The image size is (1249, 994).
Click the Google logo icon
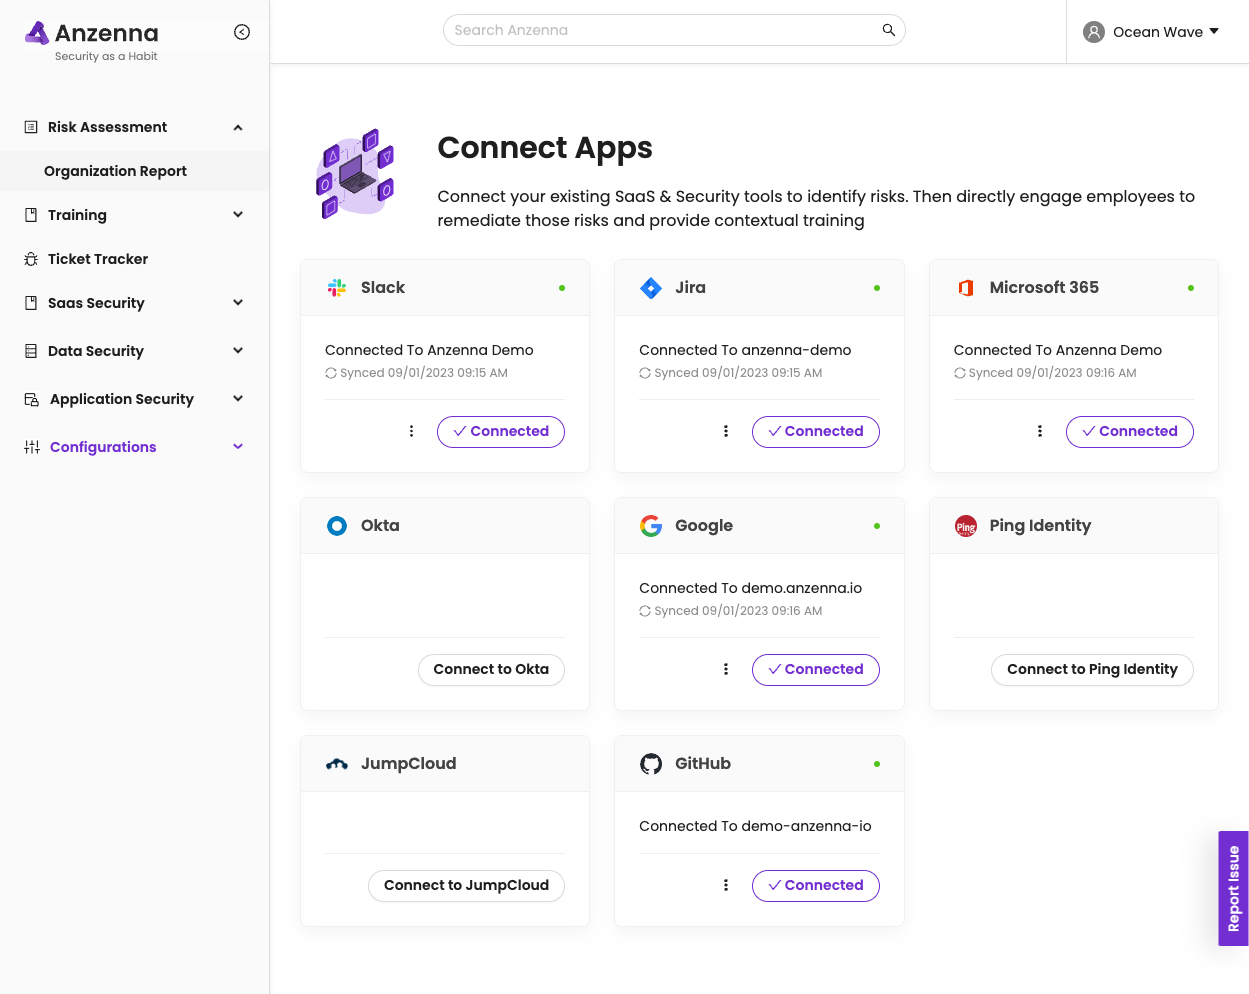tap(651, 526)
